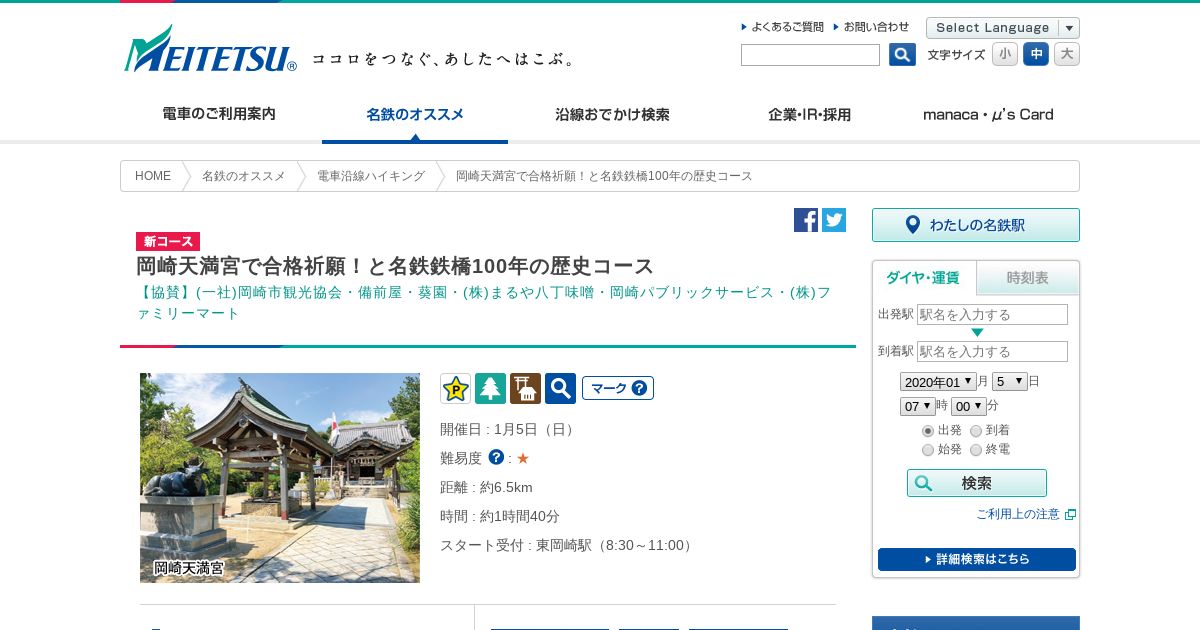The image size is (1200, 630).
Task: Select the 始発 radio button
Action: [928, 450]
